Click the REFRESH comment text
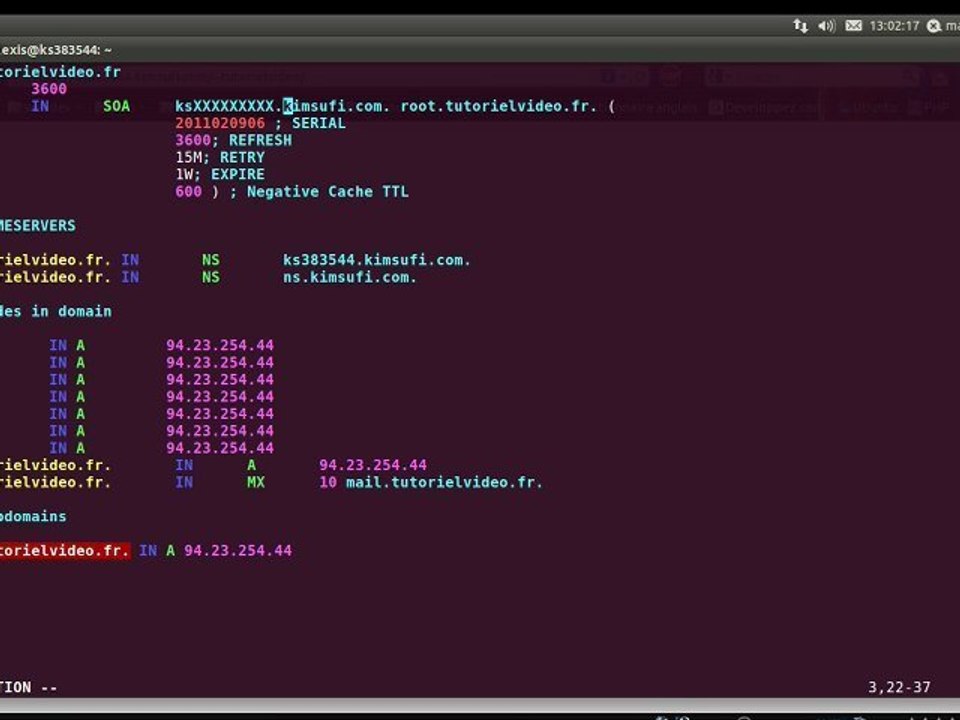This screenshot has height=720, width=960. [260, 140]
